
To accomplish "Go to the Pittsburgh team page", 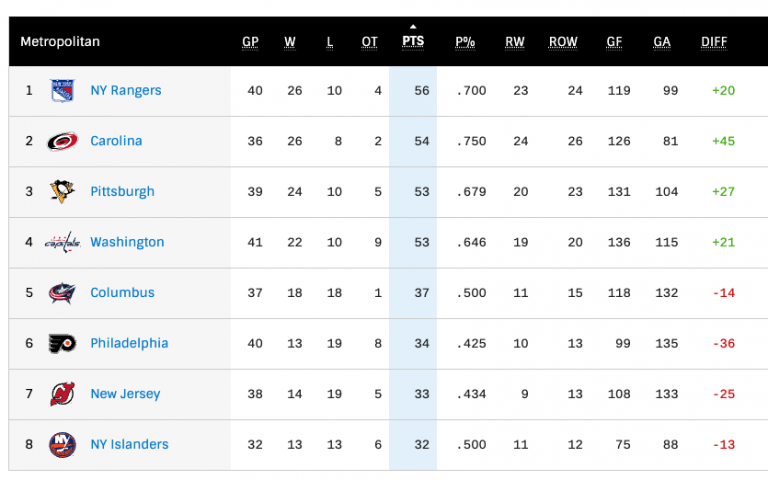I will (122, 192).
